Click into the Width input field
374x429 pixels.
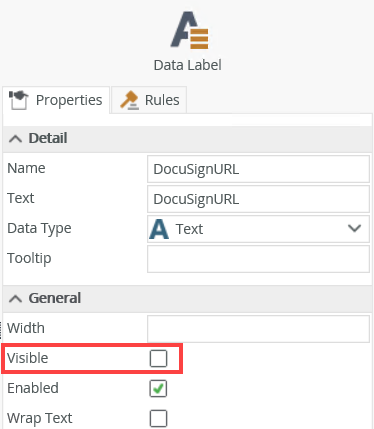(258, 329)
